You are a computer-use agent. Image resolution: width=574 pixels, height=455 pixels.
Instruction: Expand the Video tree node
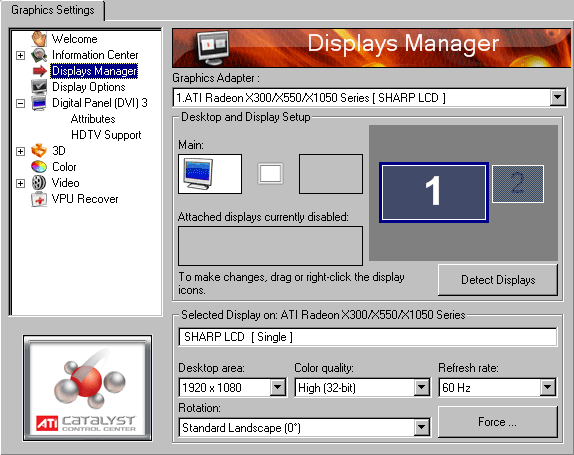pyautogui.click(x=20, y=183)
